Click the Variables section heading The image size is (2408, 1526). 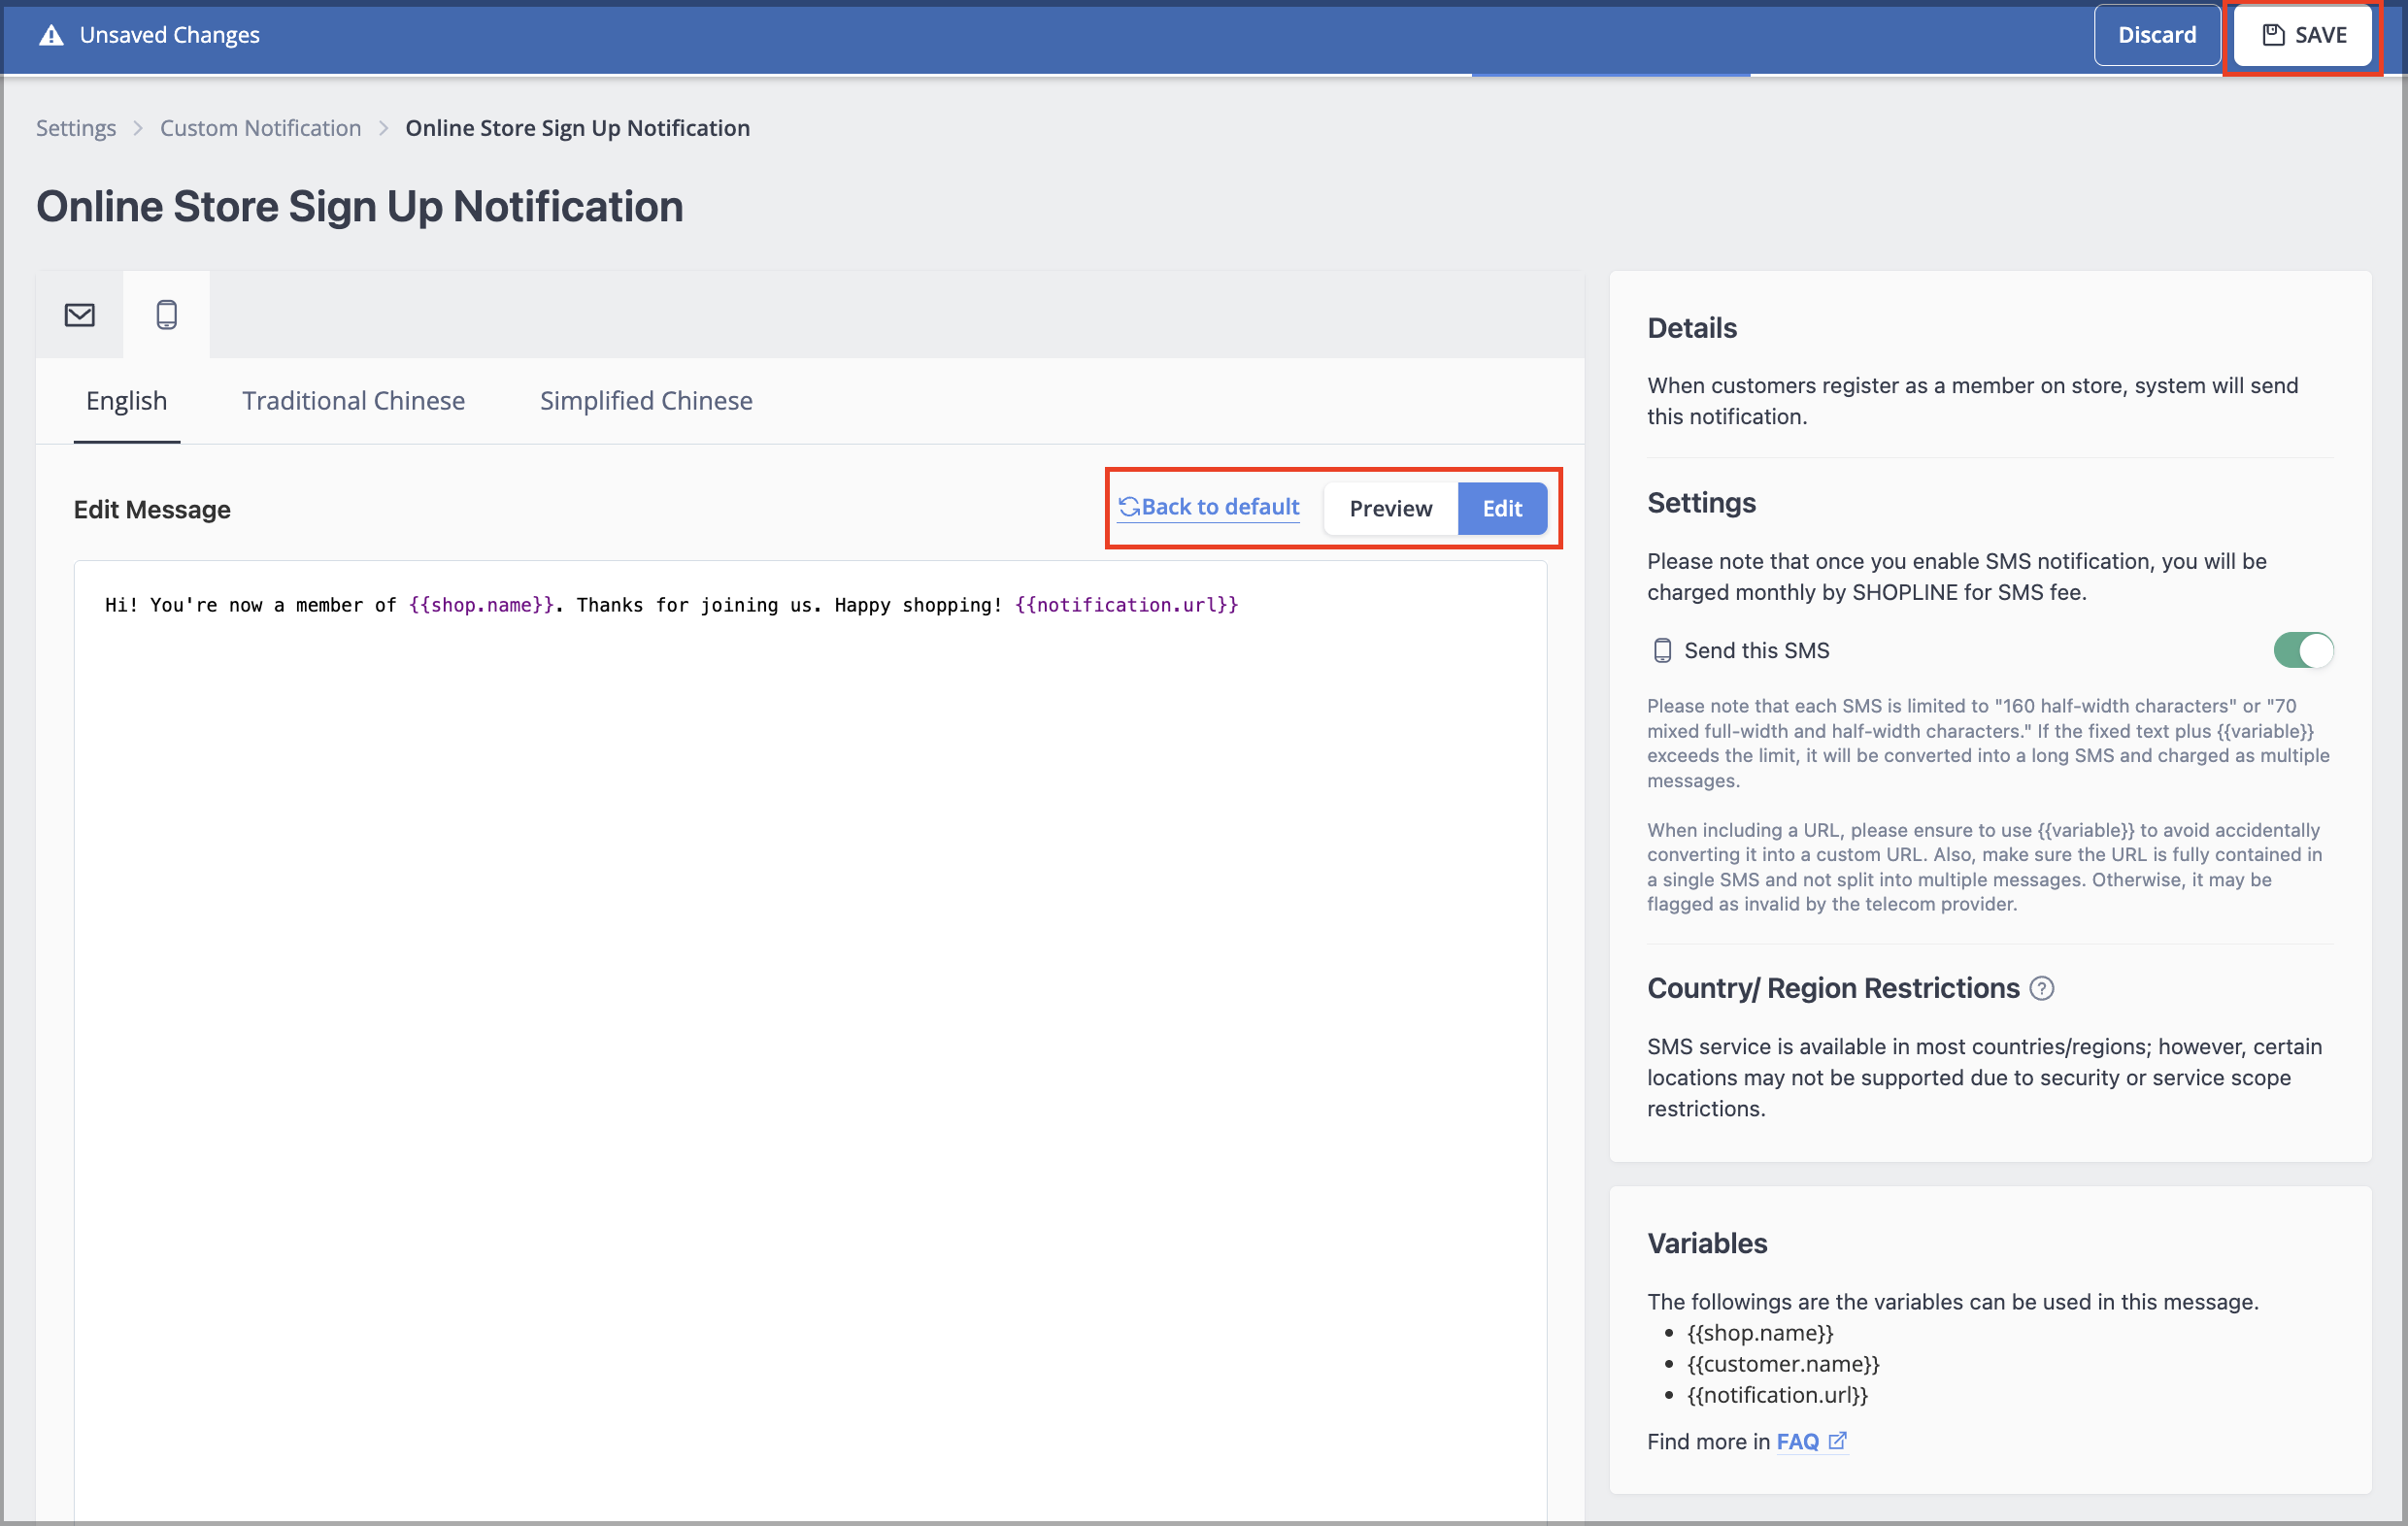click(x=1707, y=1243)
